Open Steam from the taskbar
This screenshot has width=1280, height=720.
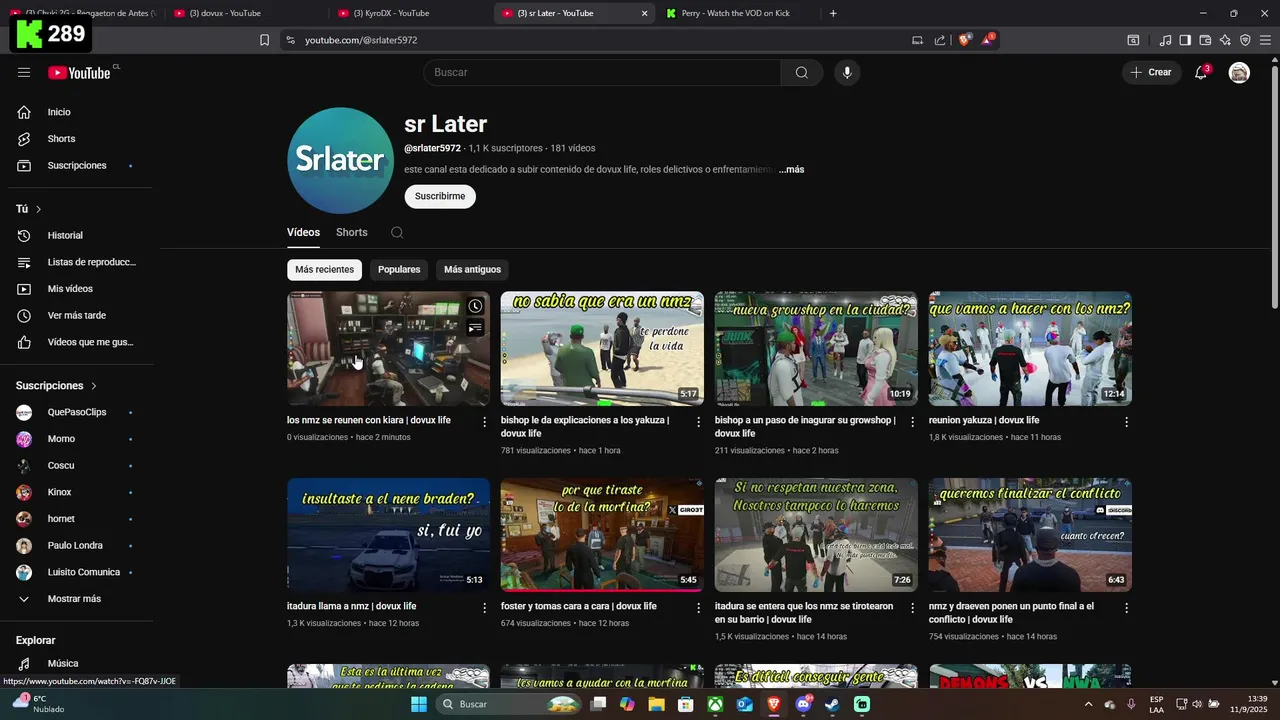click(x=832, y=704)
